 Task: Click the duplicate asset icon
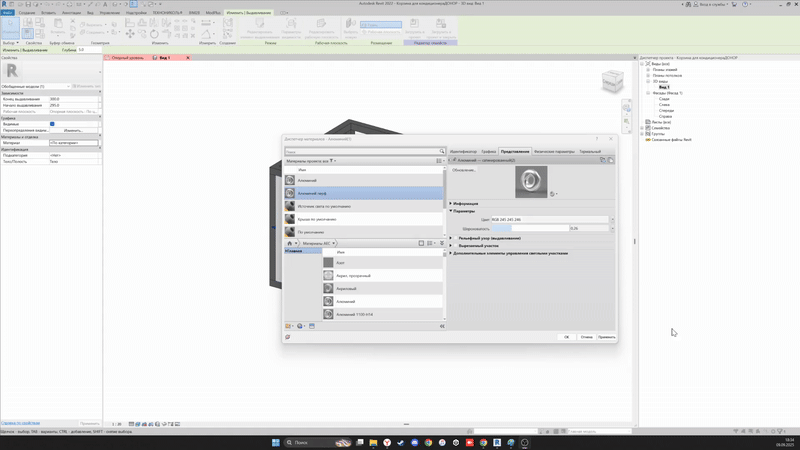[x=610, y=160]
